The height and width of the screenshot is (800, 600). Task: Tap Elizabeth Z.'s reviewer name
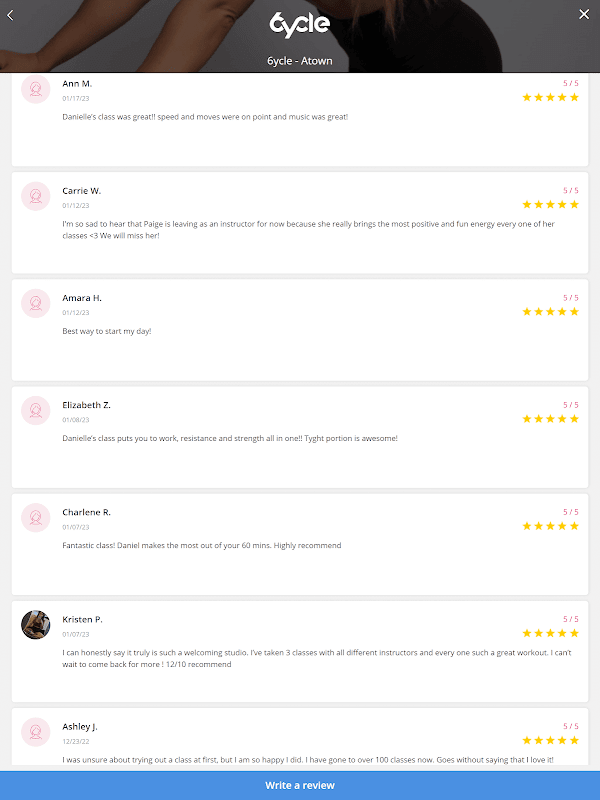(86, 405)
